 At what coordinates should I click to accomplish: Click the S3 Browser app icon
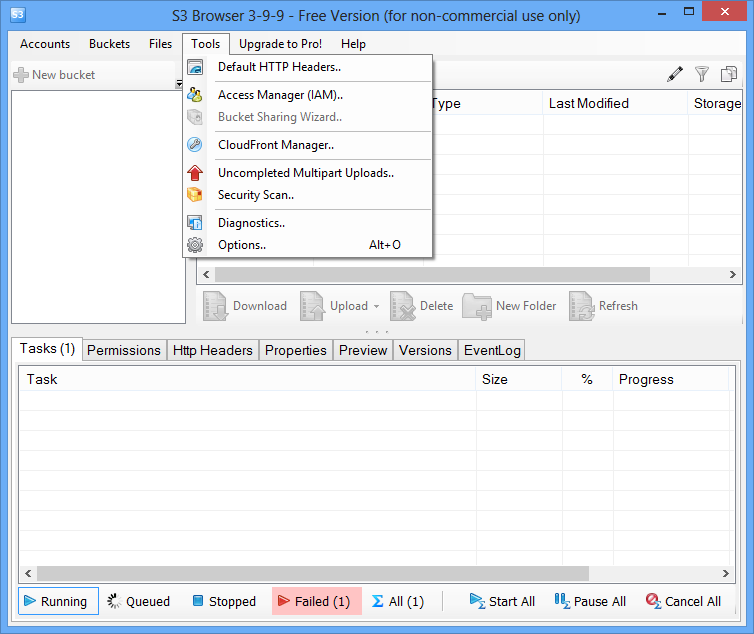click(17, 14)
